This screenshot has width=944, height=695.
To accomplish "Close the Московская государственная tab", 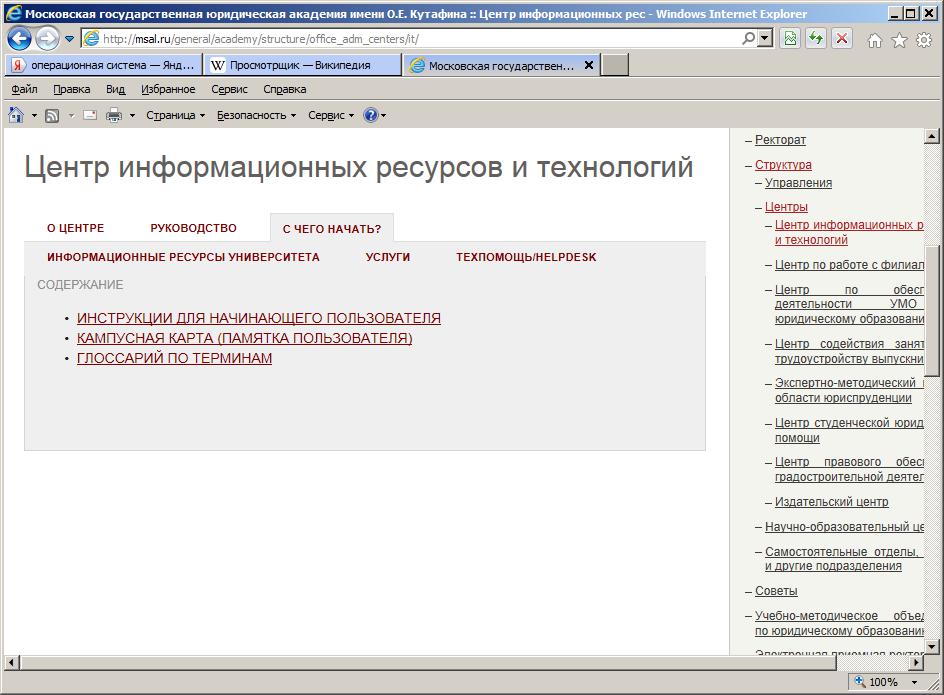I will point(589,64).
